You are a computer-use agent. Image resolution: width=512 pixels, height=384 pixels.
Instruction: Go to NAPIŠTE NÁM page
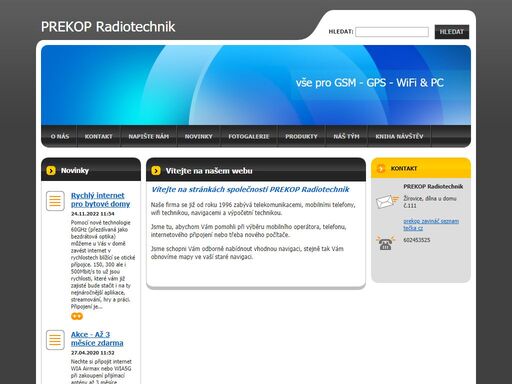[x=149, y=136]
